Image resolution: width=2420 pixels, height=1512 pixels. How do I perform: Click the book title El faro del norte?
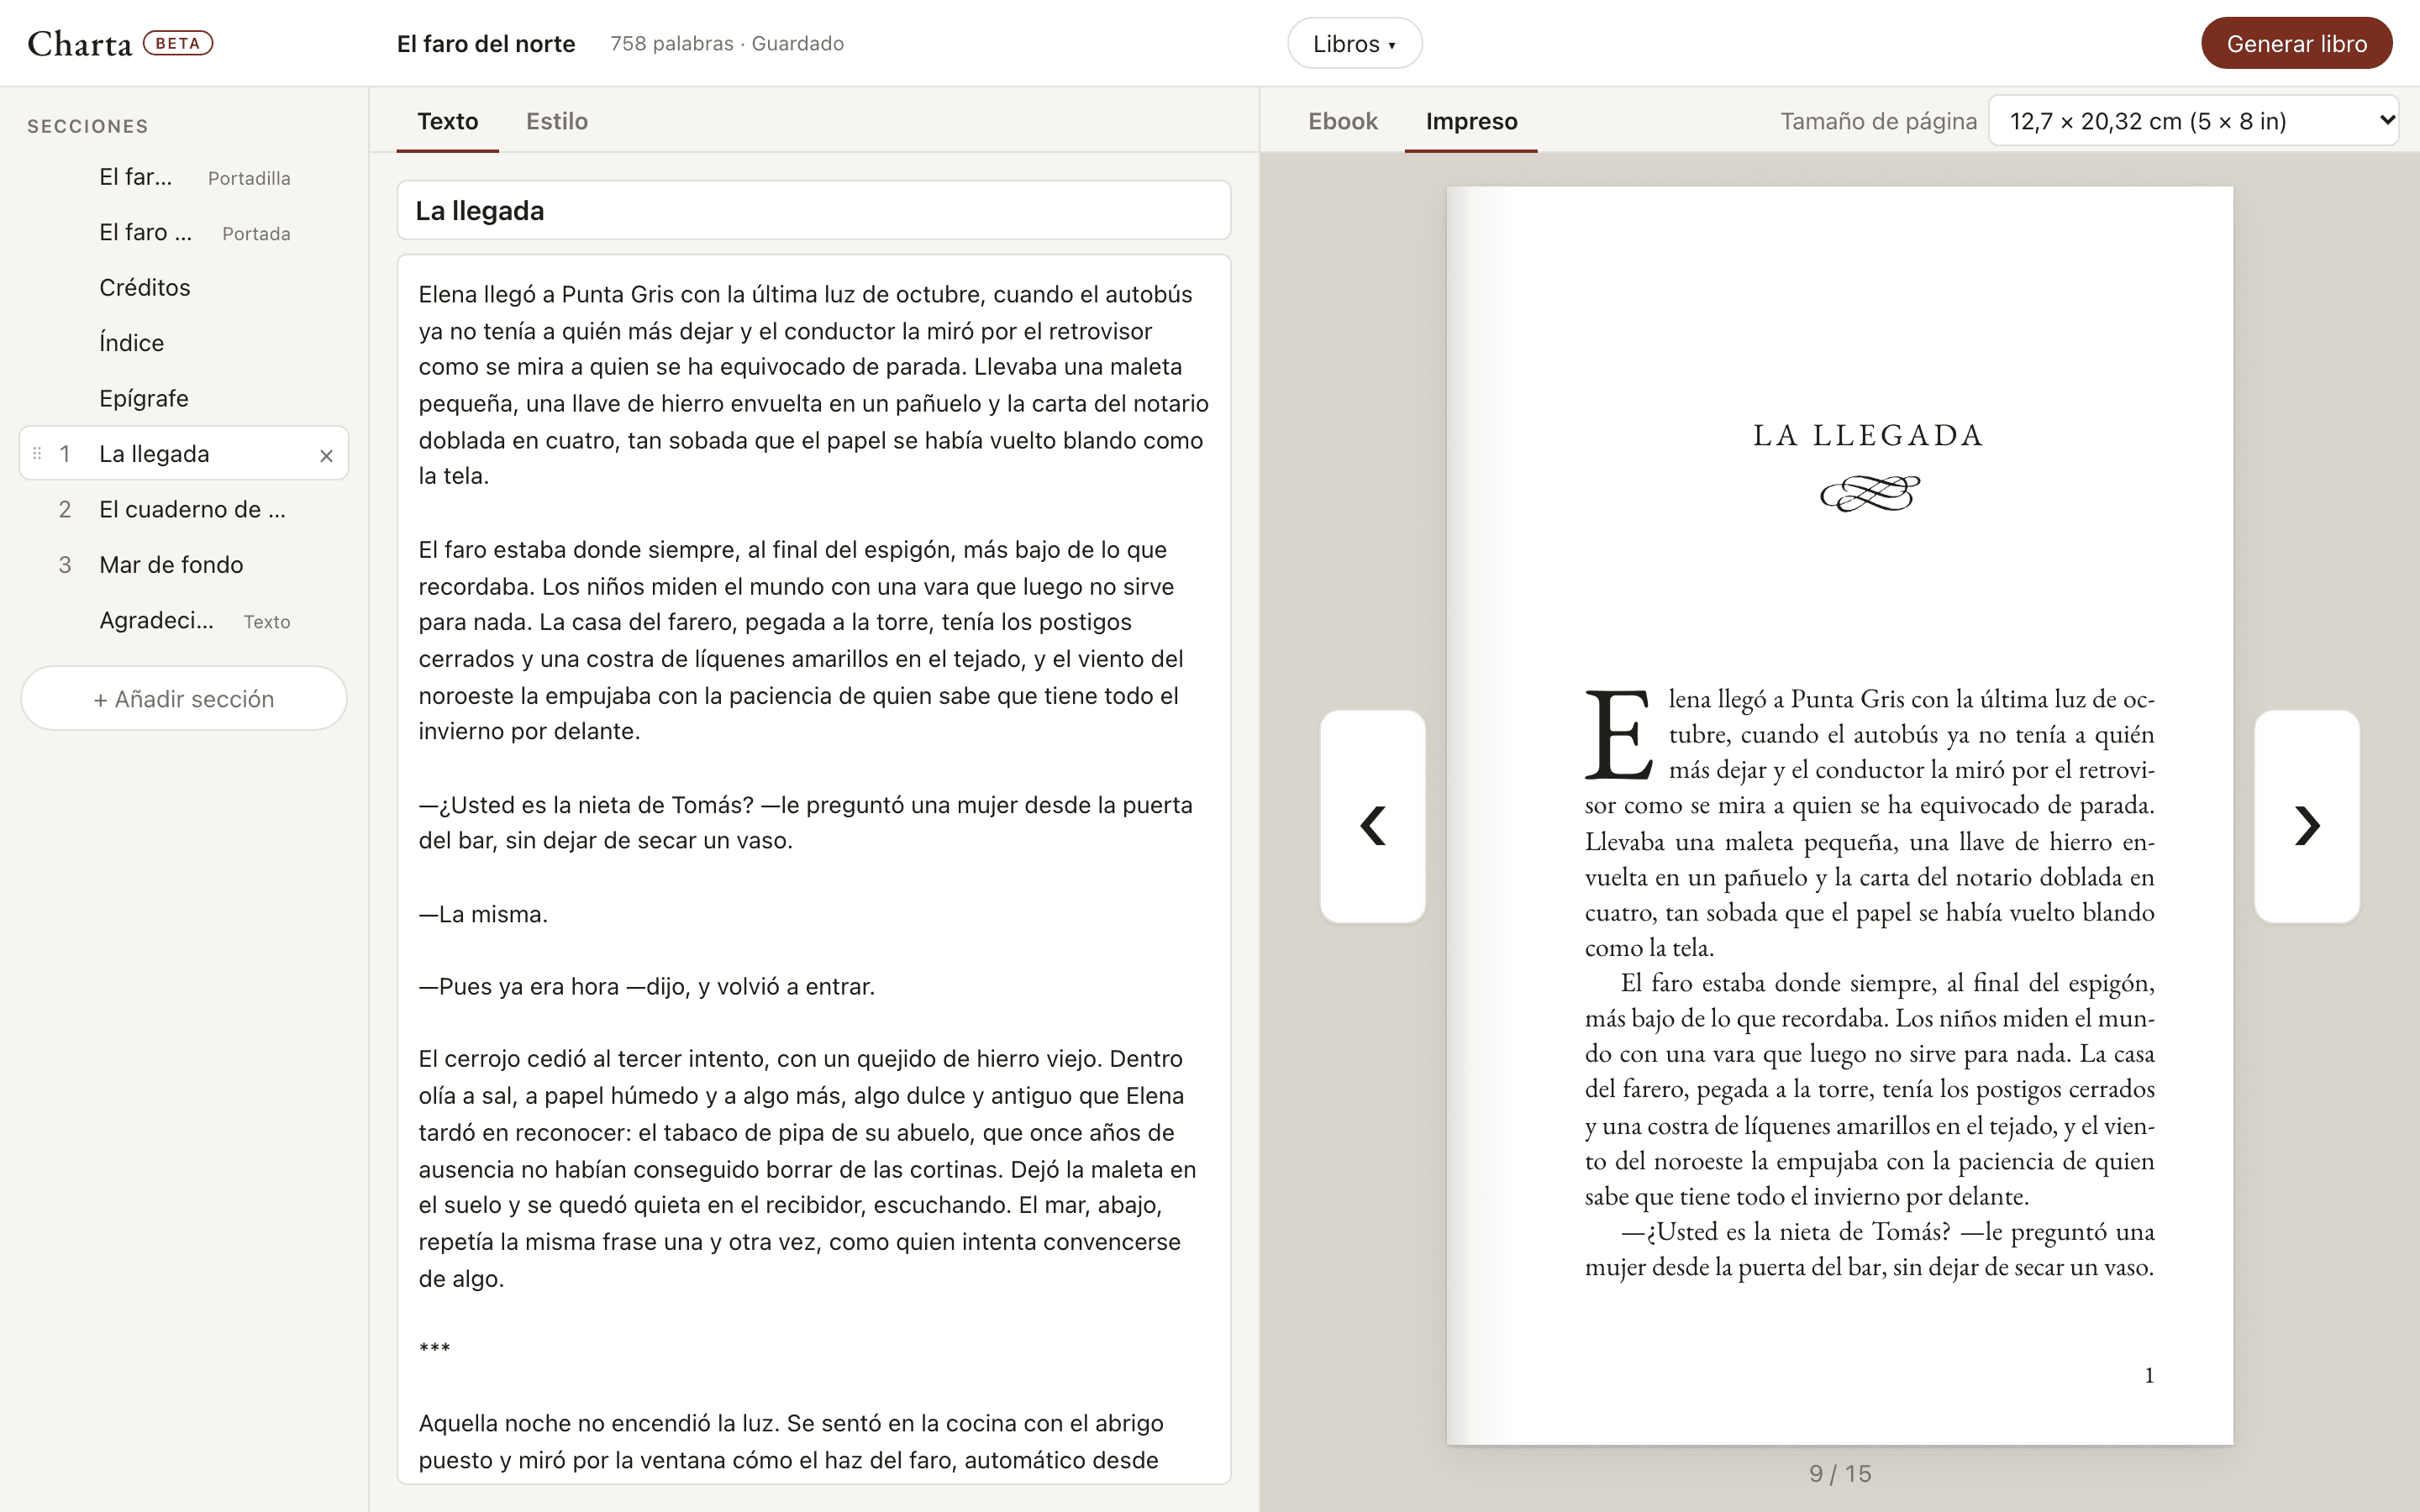click(x=486, y=43)
